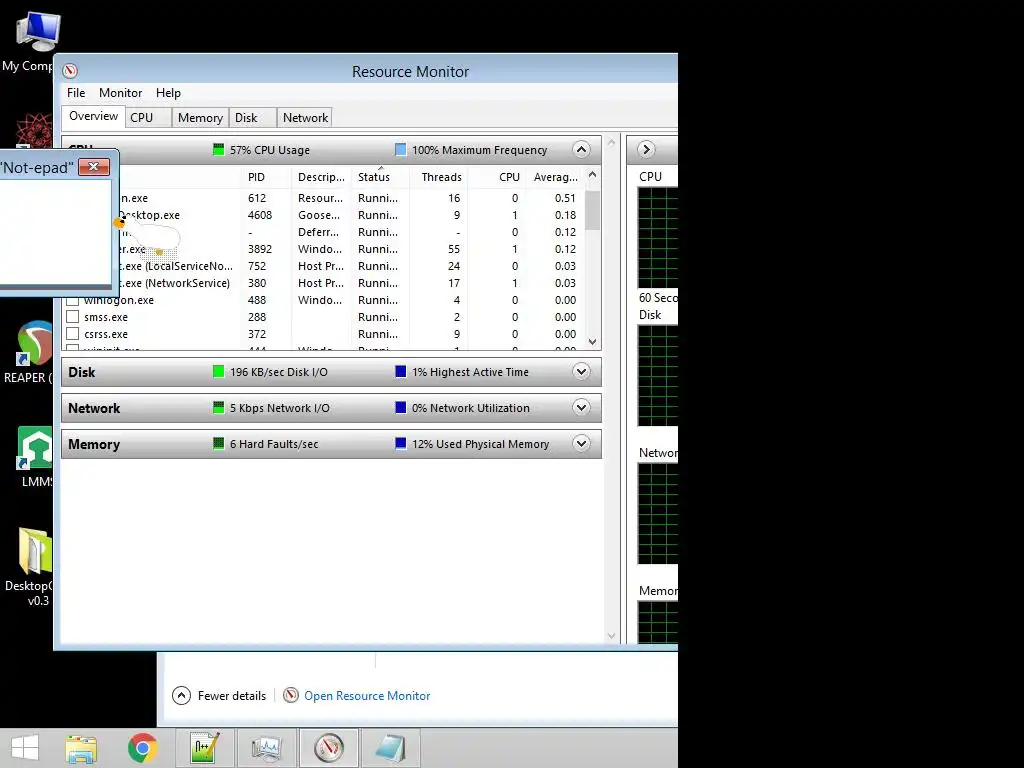Open the File menu
This screenshot has height=768, width=1024.
pyautogui.click(x=76, y=93)
